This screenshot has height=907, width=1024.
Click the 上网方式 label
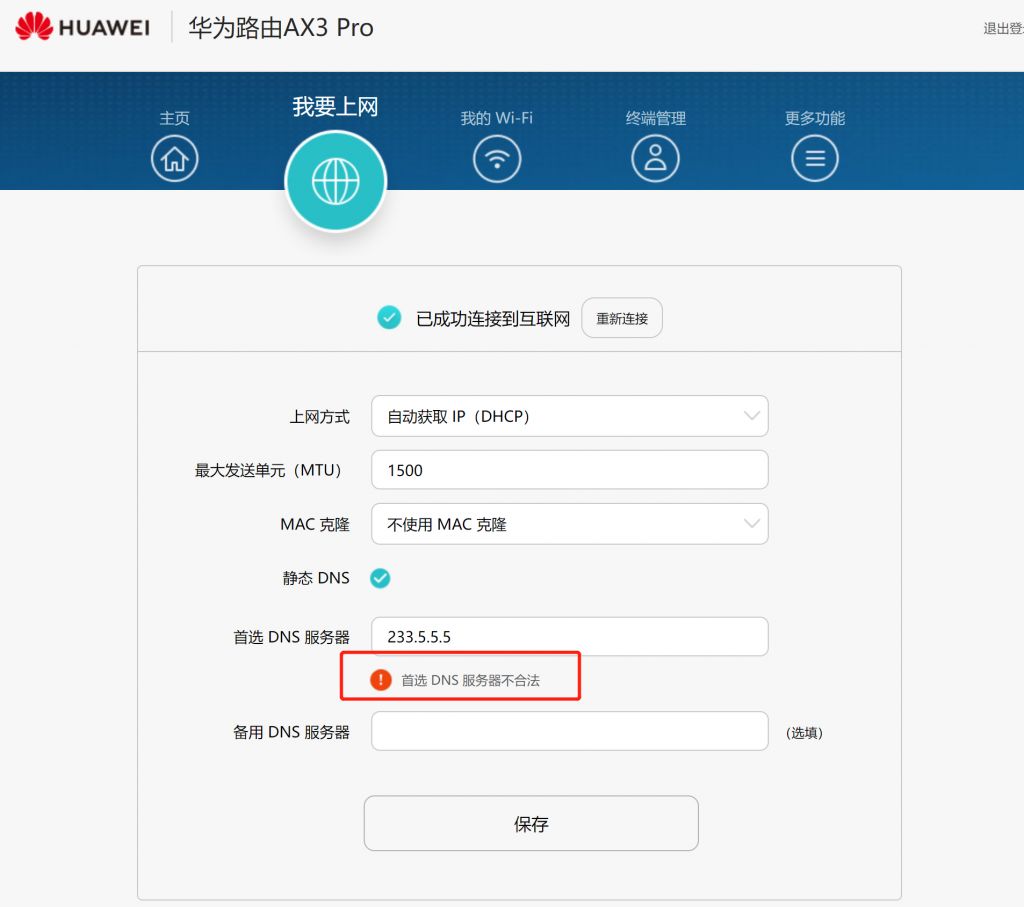click(319, 417)
